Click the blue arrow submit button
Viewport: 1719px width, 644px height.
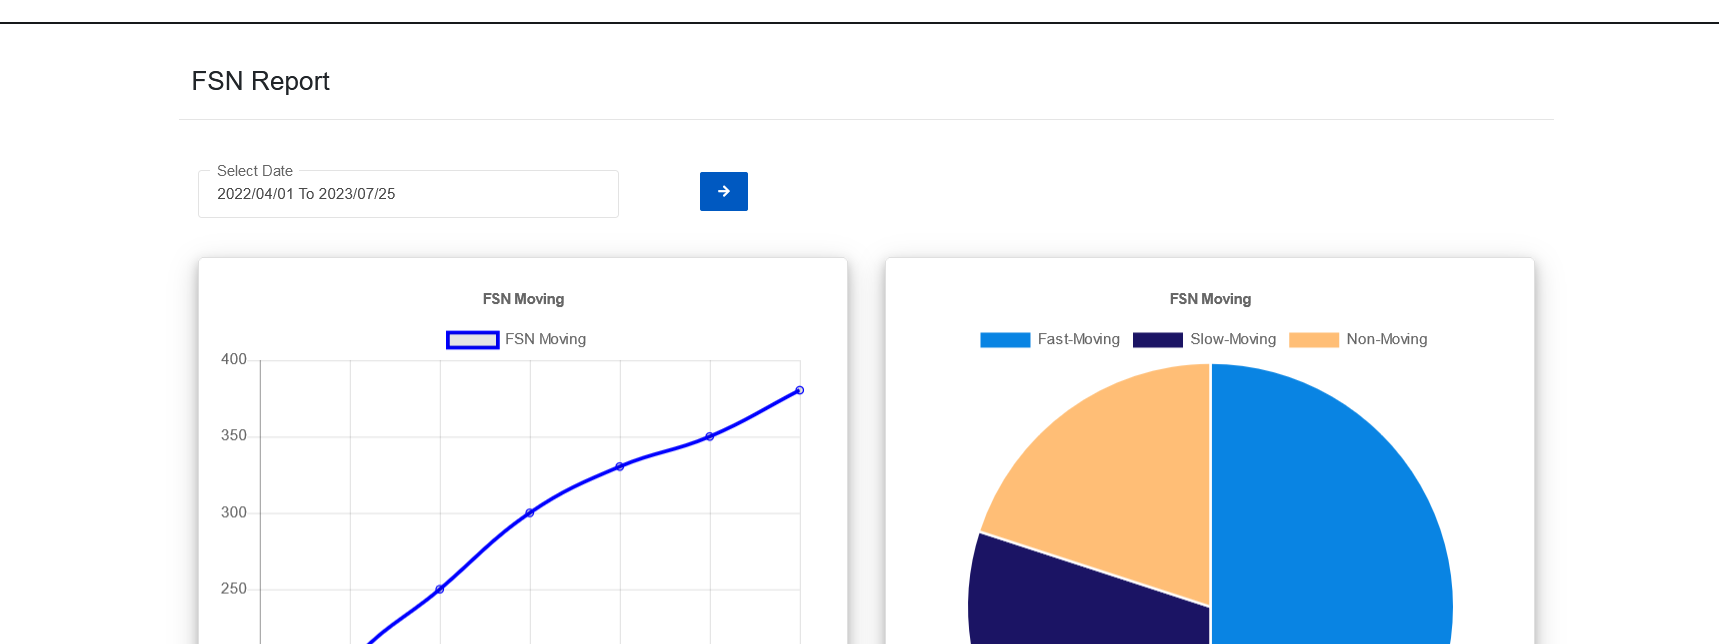coord(723,191)
